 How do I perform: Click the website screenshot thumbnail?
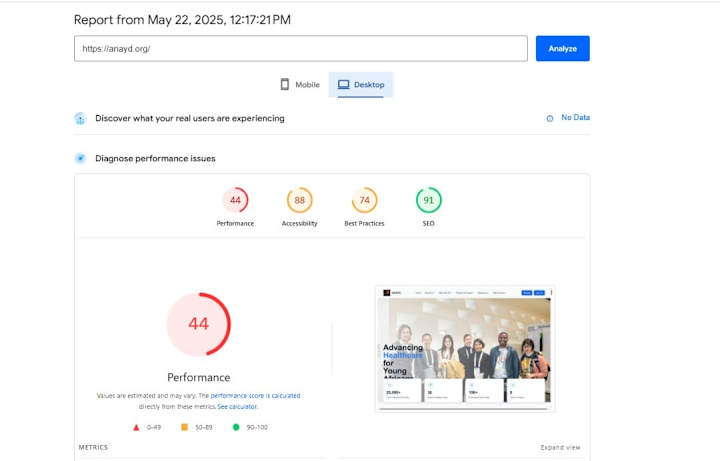(465, 349)
